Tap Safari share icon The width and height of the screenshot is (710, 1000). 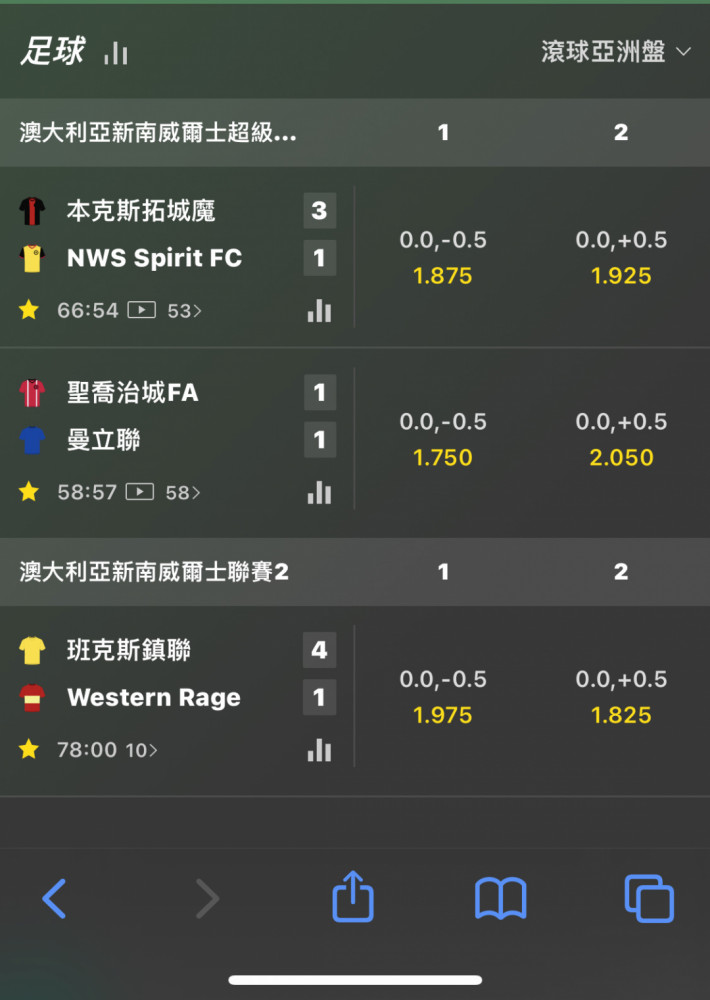point(353,897)
